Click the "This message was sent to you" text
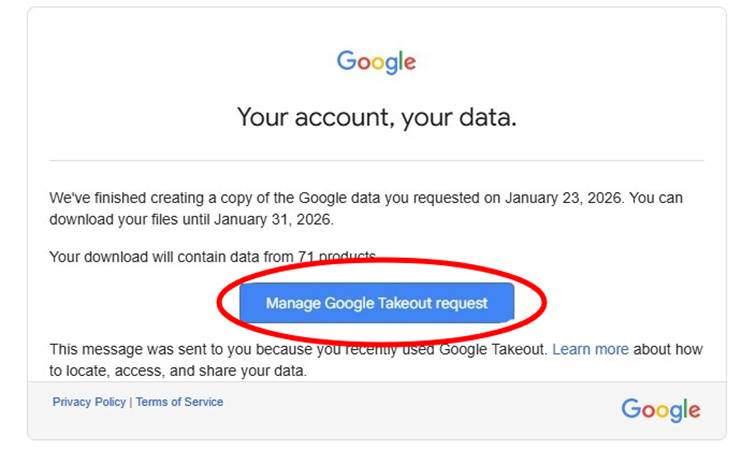756x450 pixels. pos(150,350)
